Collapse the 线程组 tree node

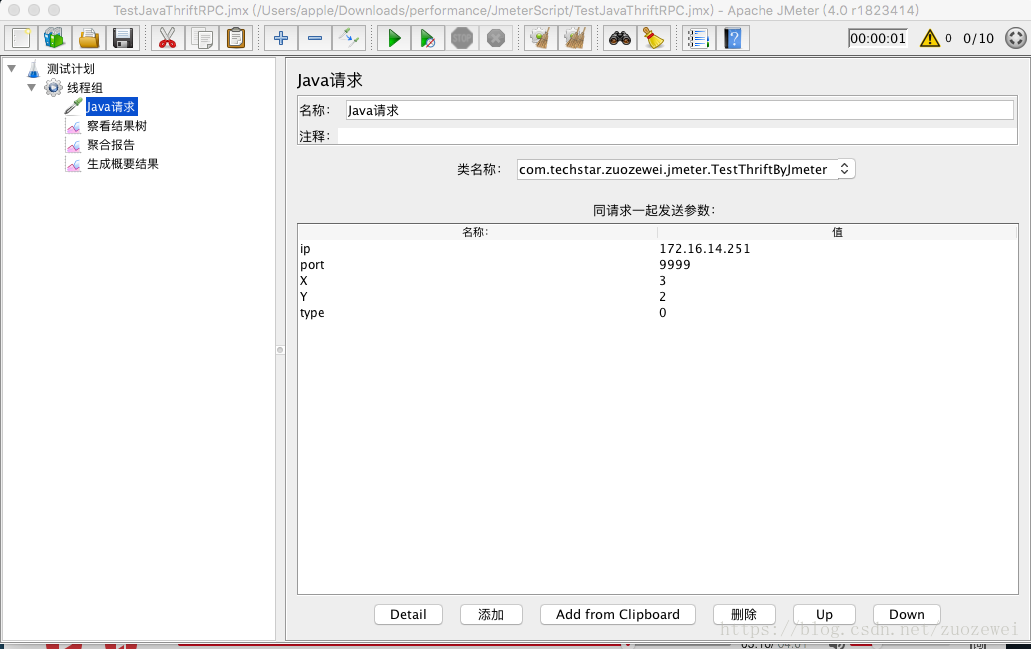tap(32, 87)
